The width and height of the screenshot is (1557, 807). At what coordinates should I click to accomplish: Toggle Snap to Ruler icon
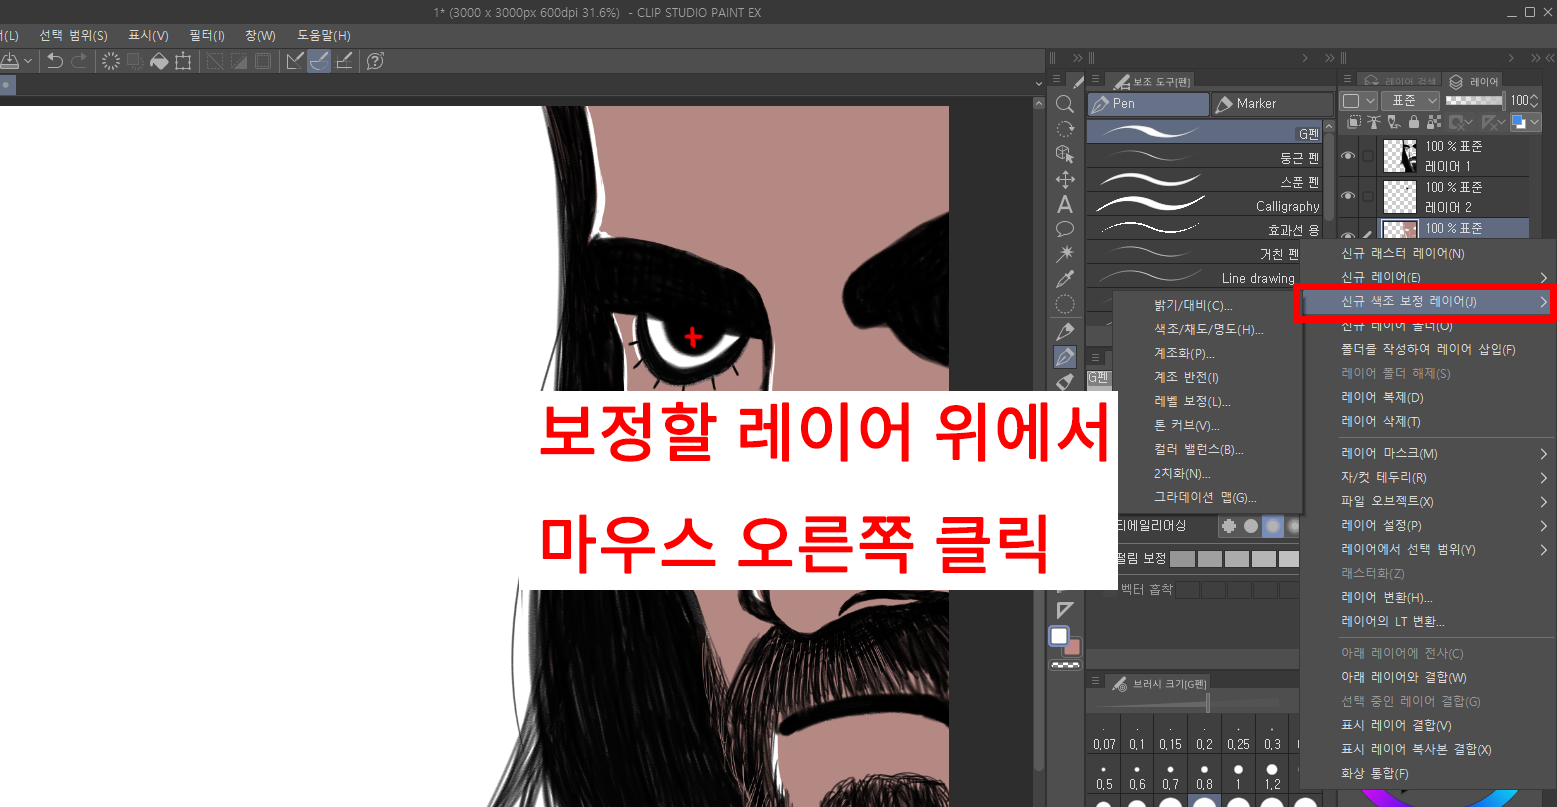click(x=294, y=62)
